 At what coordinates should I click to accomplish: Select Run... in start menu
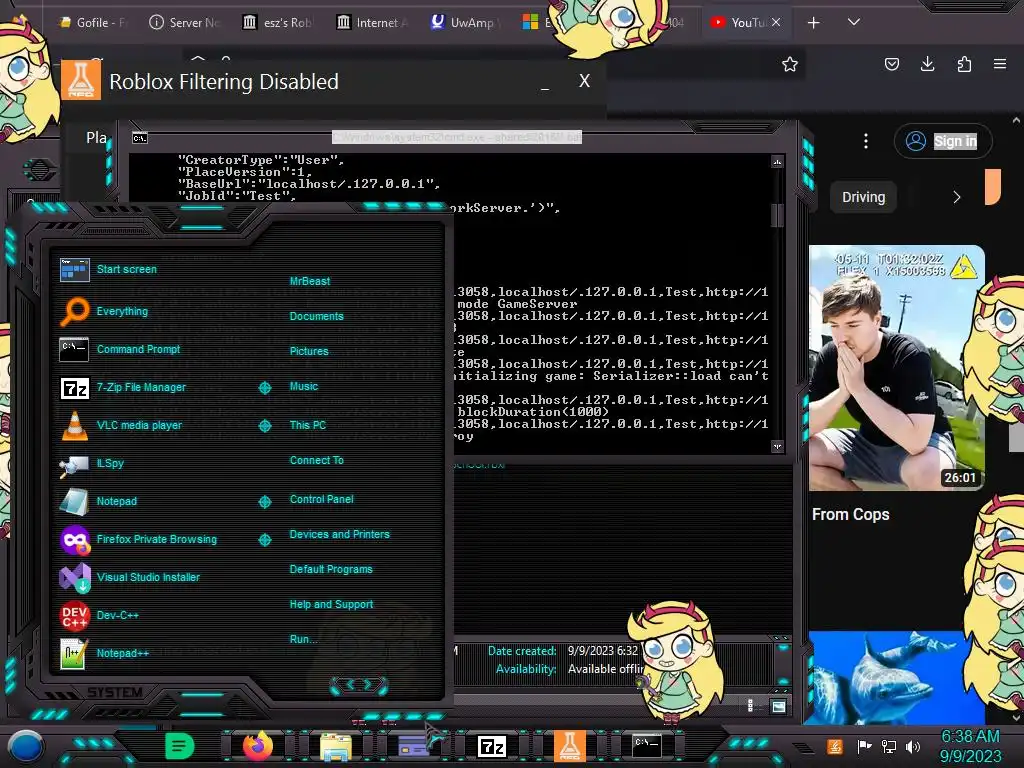(x=303, y=639)
